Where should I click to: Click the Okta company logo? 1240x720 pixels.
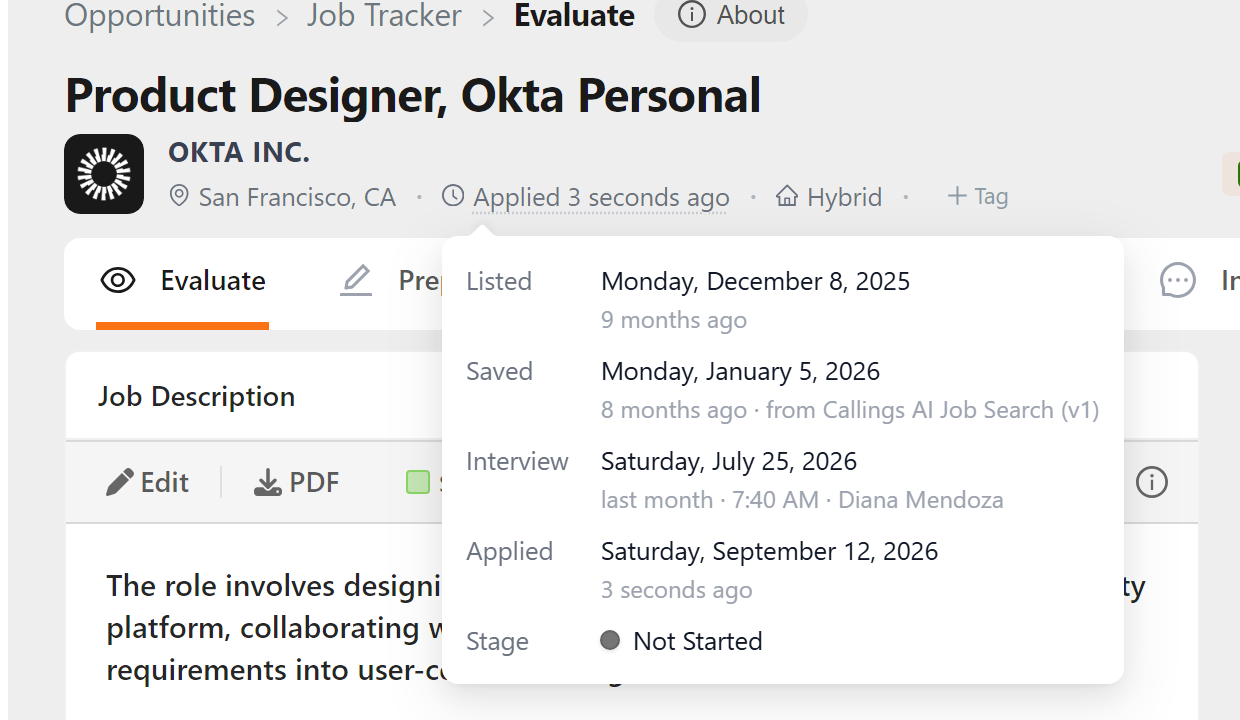point(104,174)
